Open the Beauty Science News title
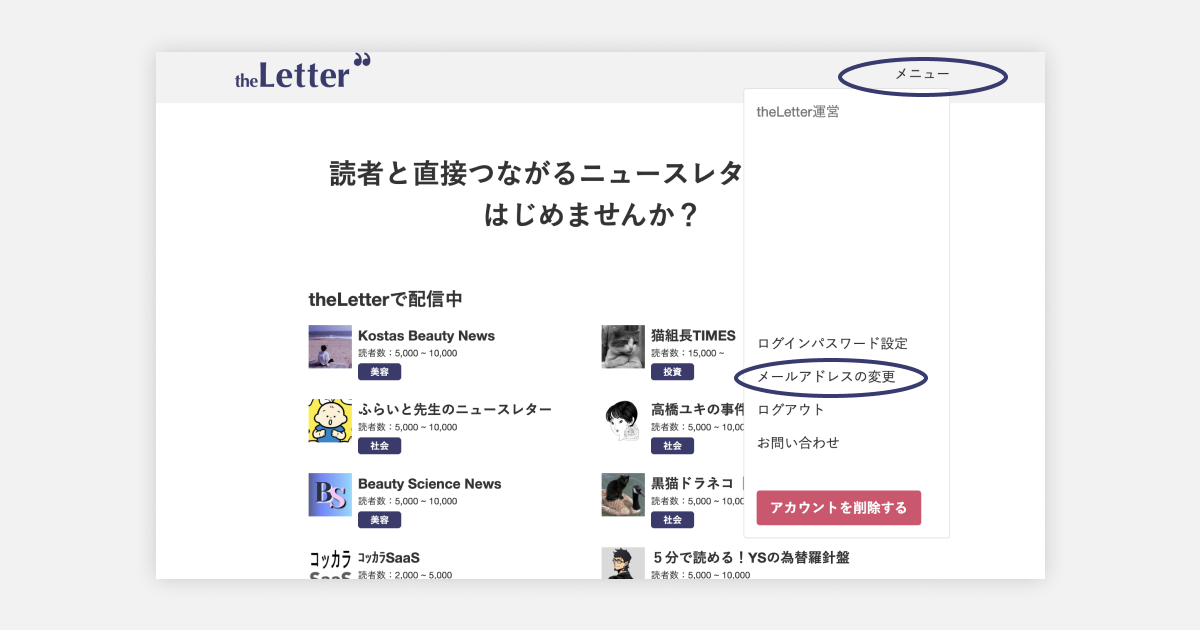 (430, 484)
